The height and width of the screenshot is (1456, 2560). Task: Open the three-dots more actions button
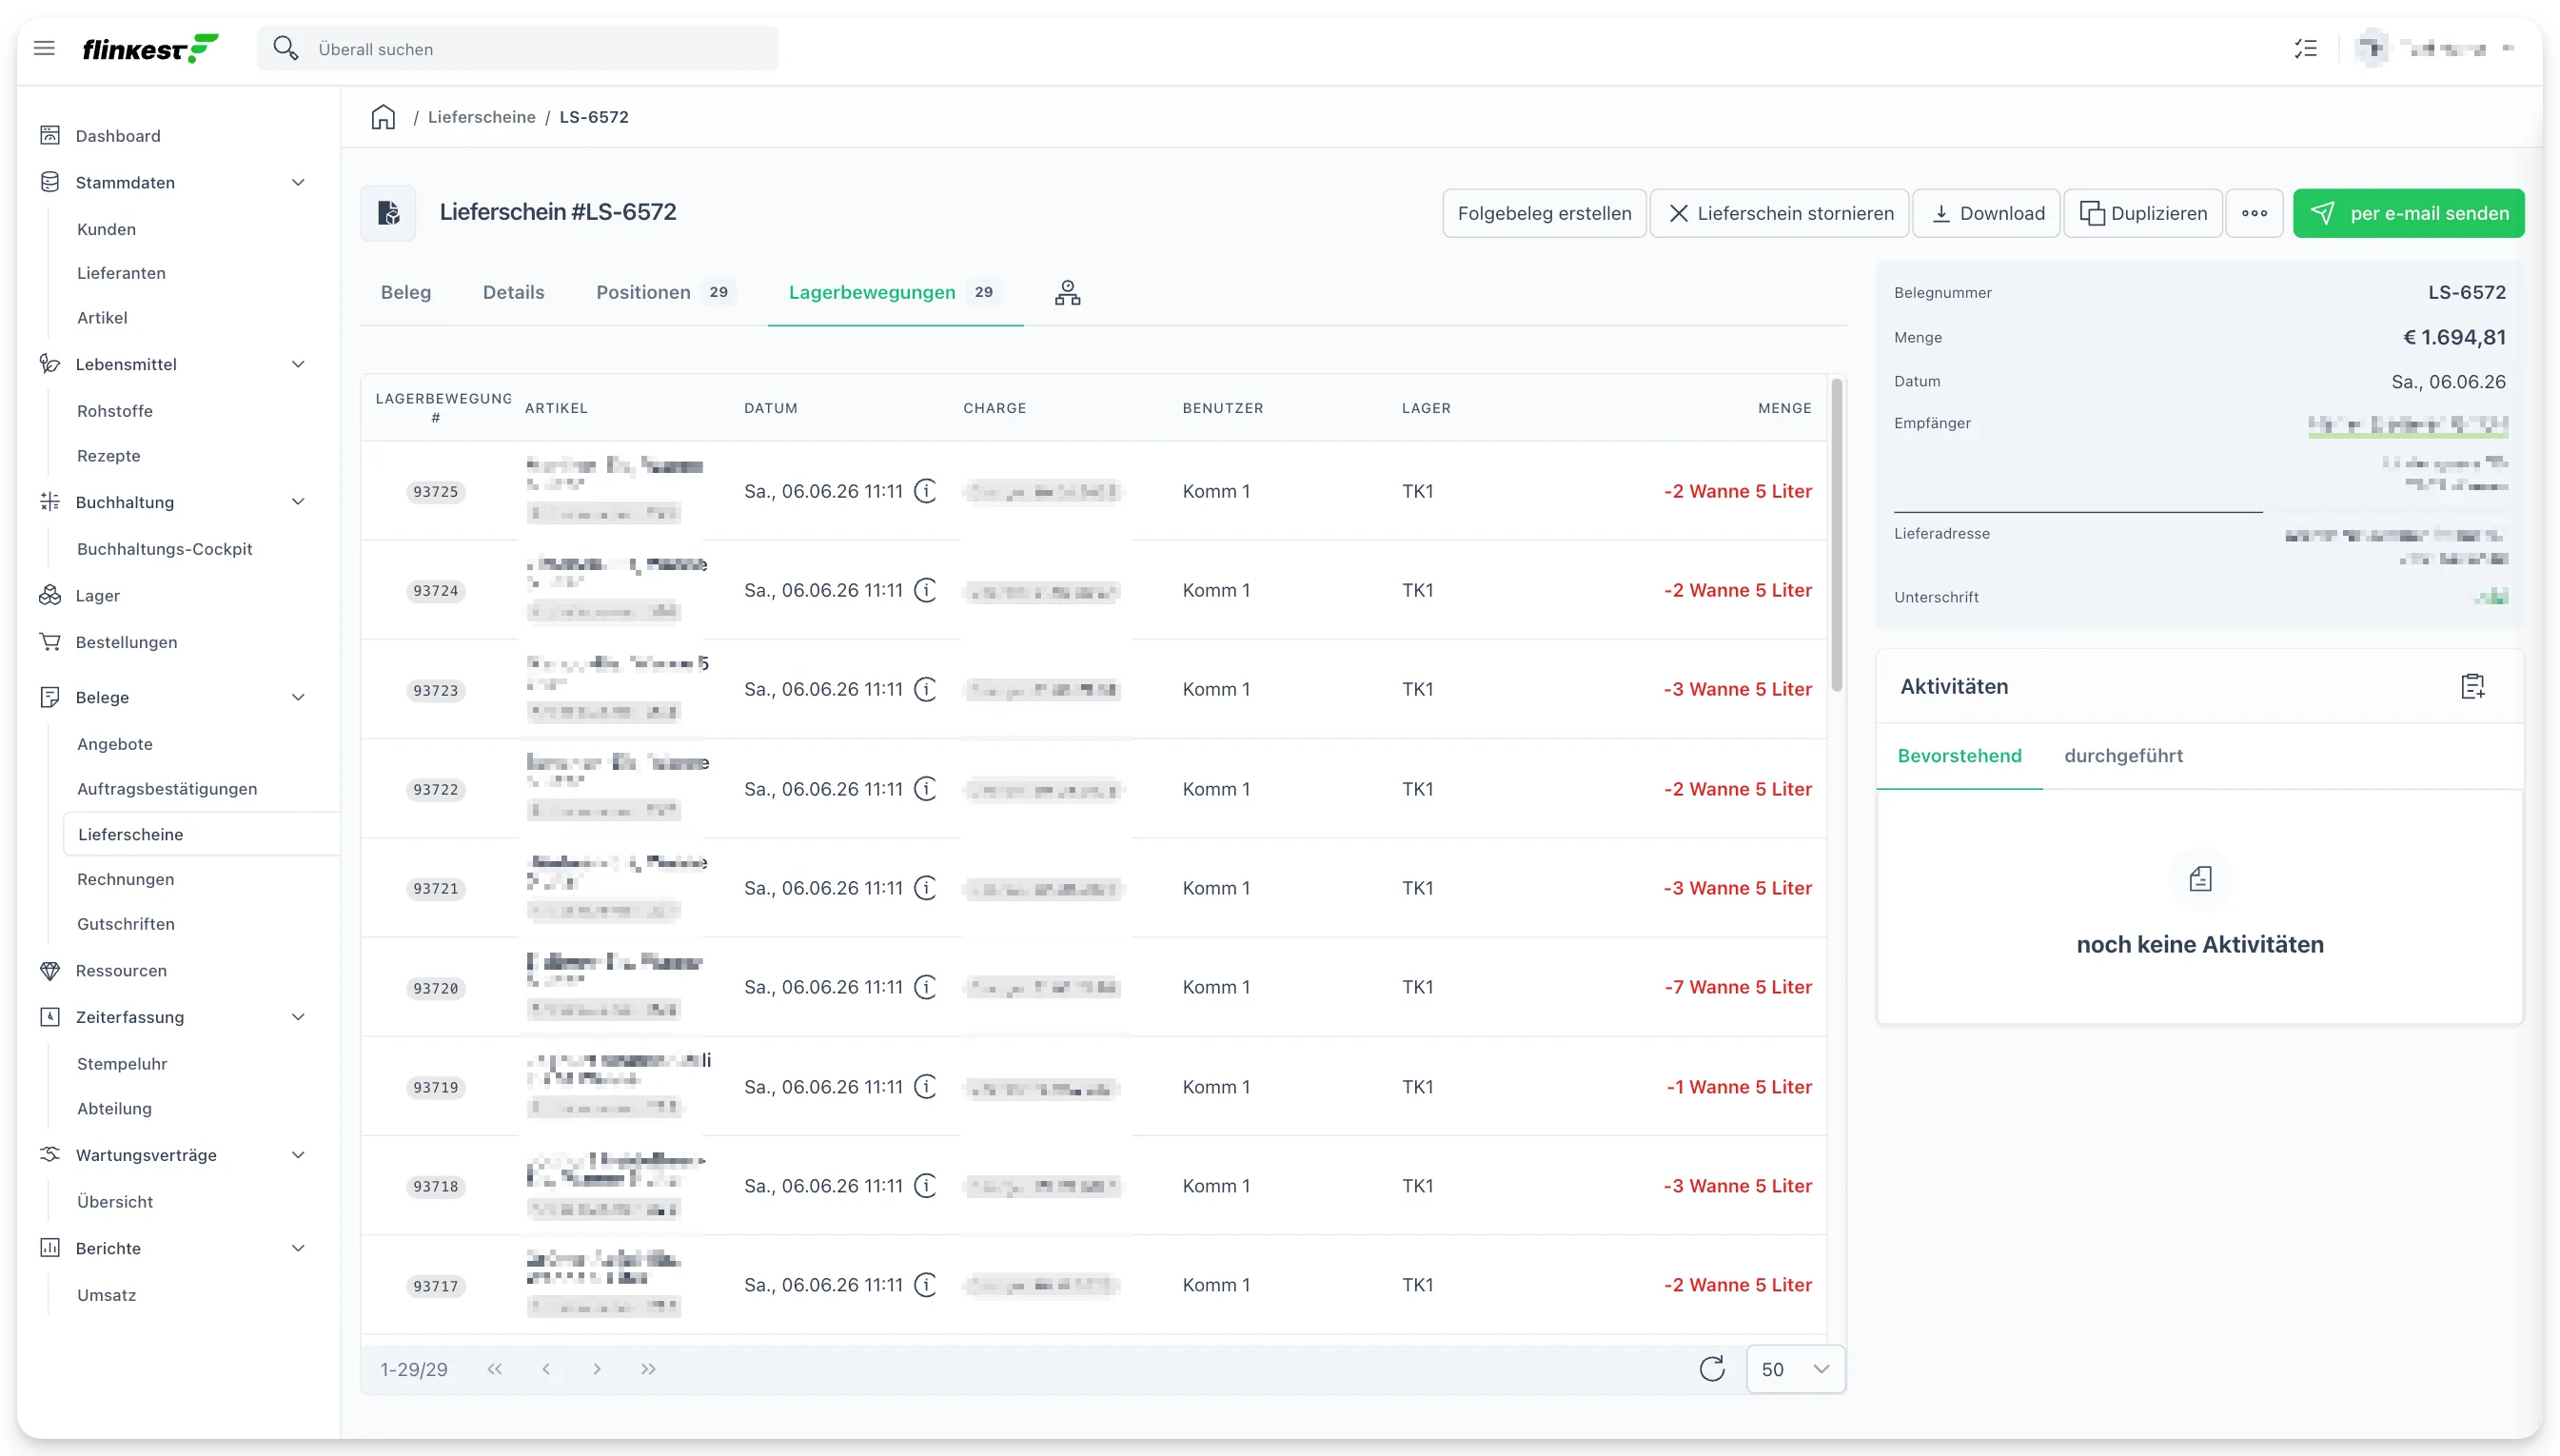point(2254,213)
